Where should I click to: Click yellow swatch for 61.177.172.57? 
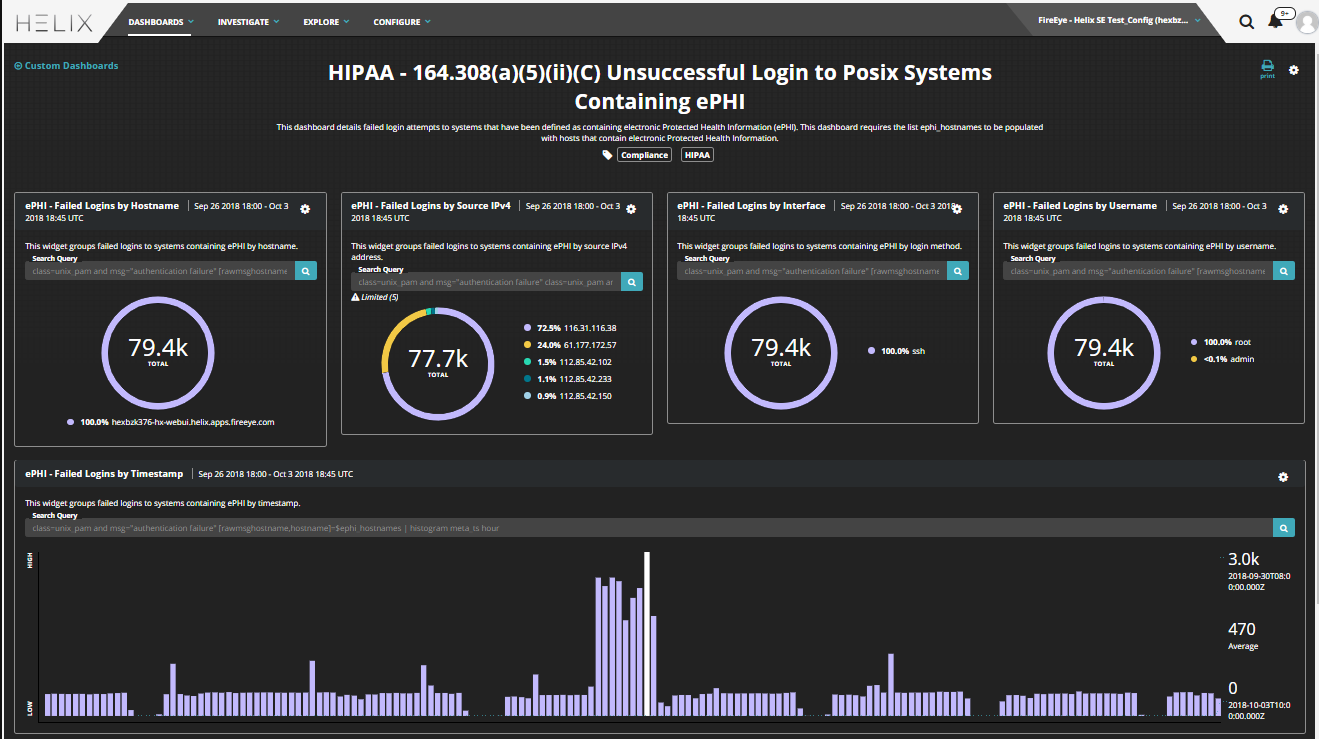526,345
